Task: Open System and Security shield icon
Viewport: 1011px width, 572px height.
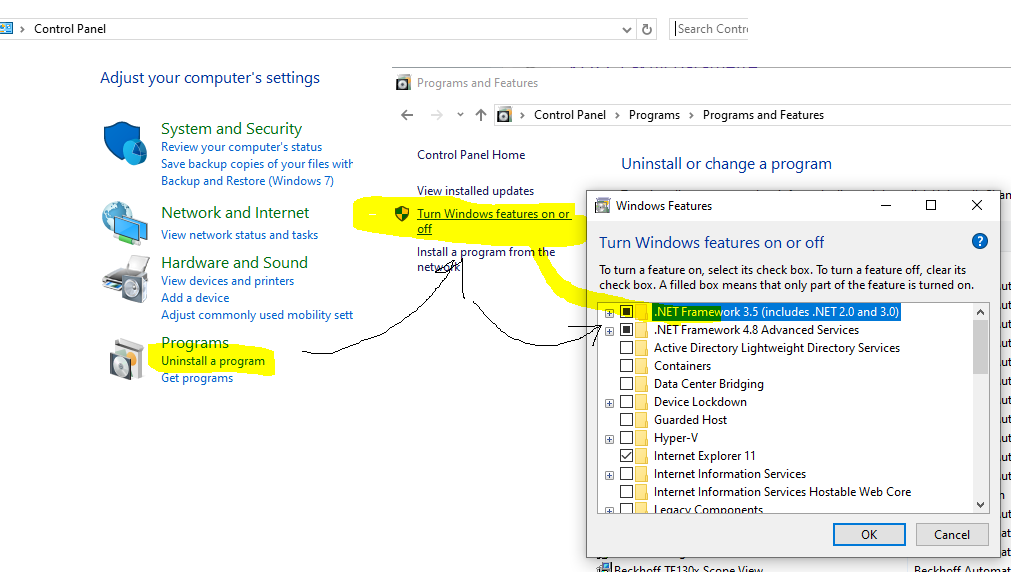Action: [x=126, y=144]
